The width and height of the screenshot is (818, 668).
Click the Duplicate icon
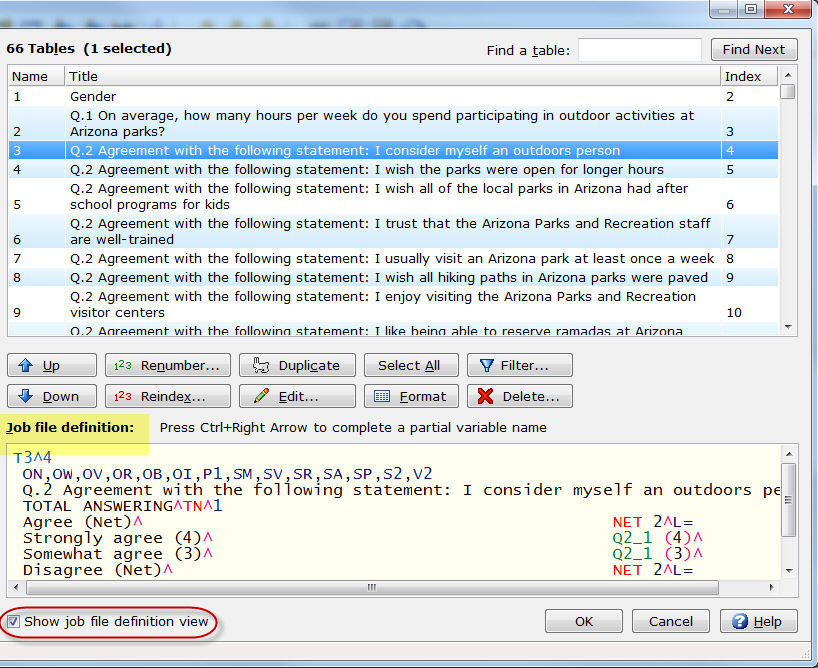[261, 365]
